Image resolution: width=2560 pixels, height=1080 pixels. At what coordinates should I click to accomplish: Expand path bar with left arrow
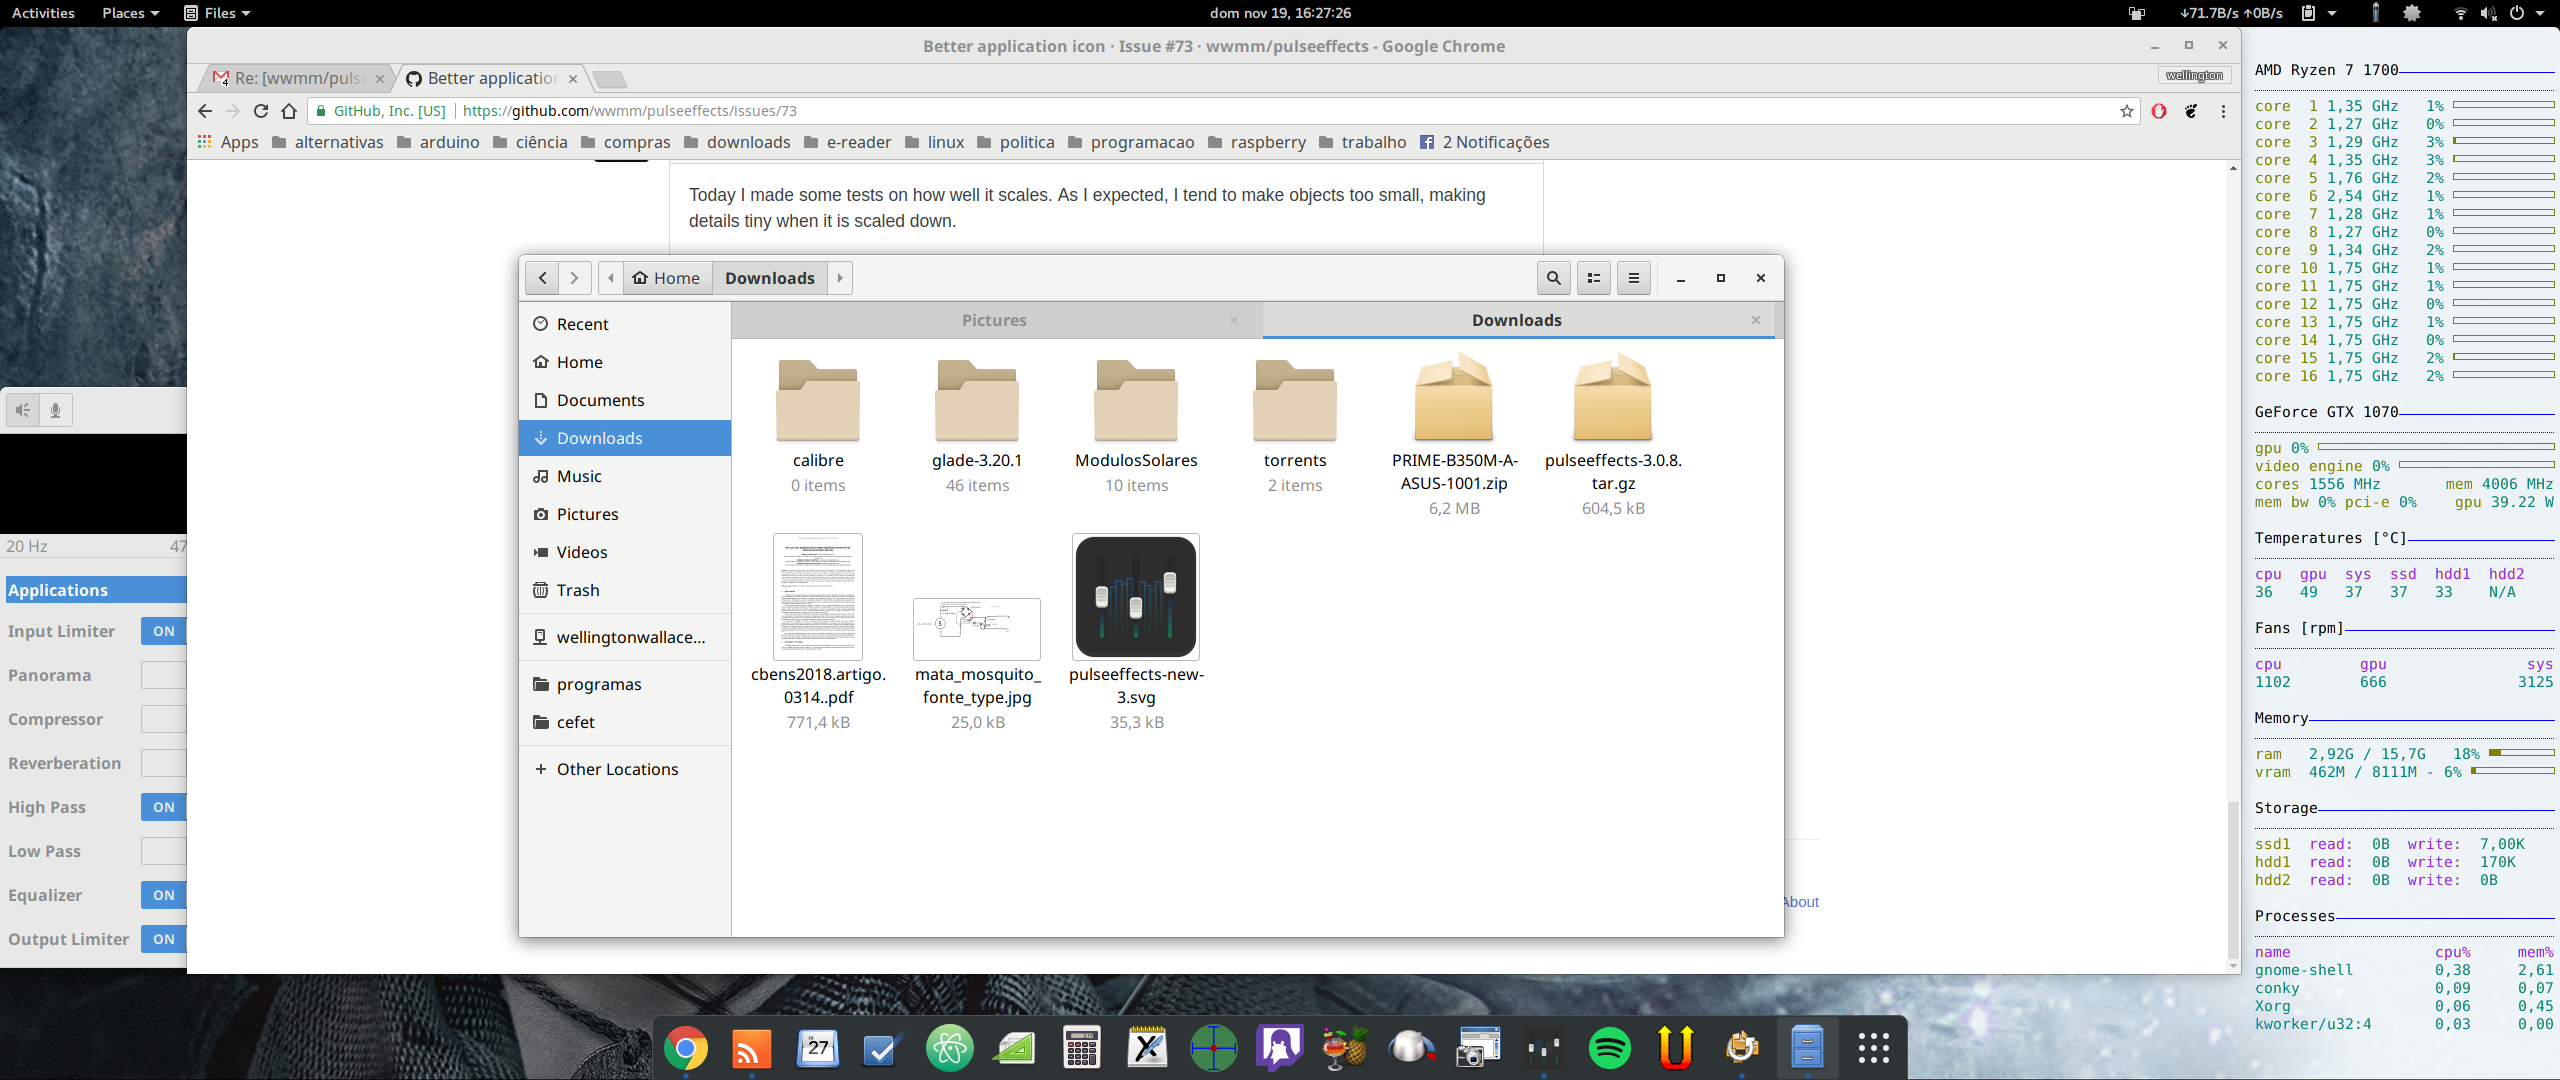click(611, 278)
